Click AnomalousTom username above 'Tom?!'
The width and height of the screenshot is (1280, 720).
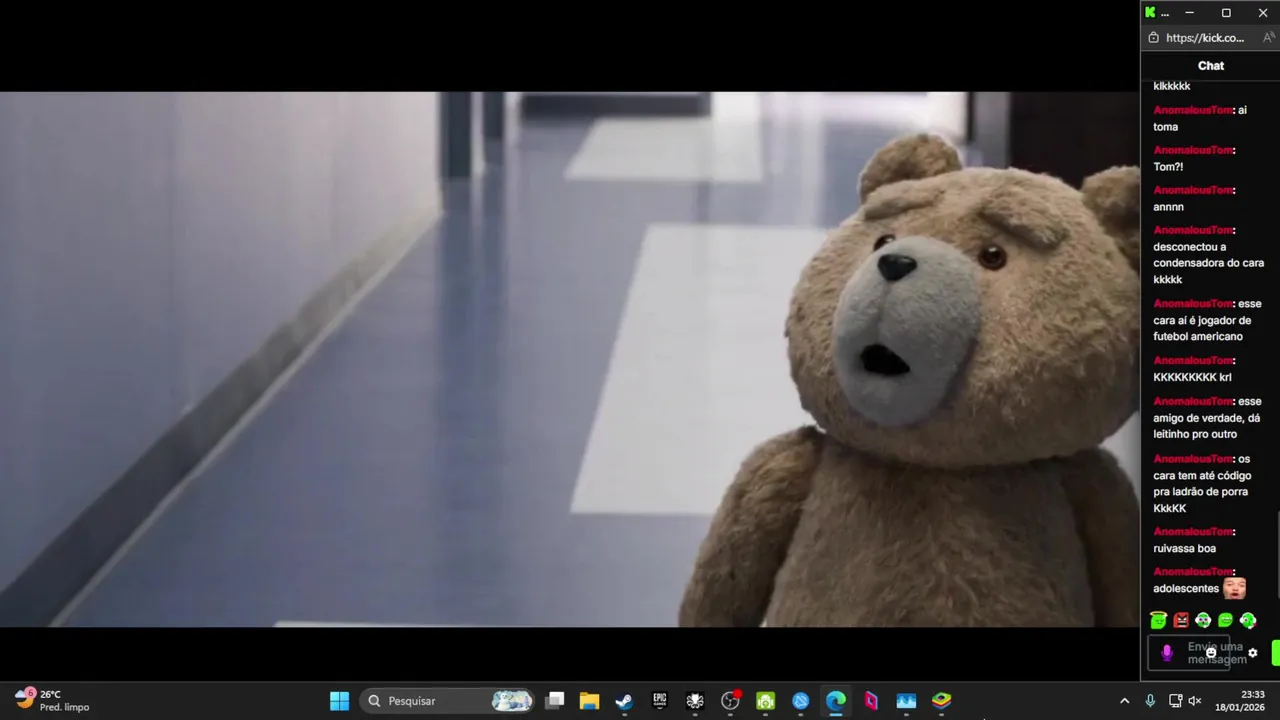(1193, 150)
